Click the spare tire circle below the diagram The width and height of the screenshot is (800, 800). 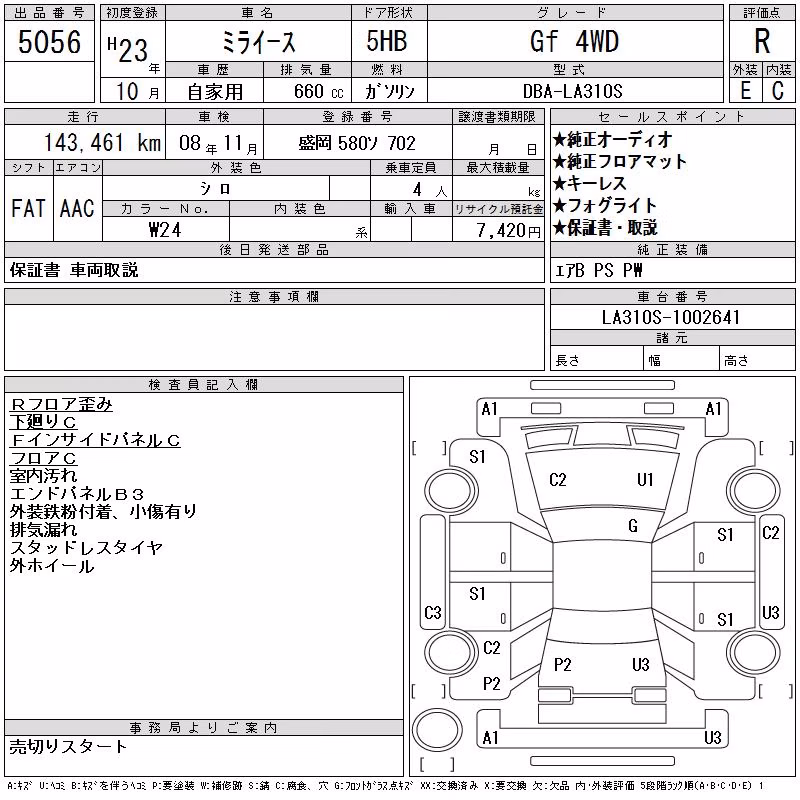click(x=437, y=729)
